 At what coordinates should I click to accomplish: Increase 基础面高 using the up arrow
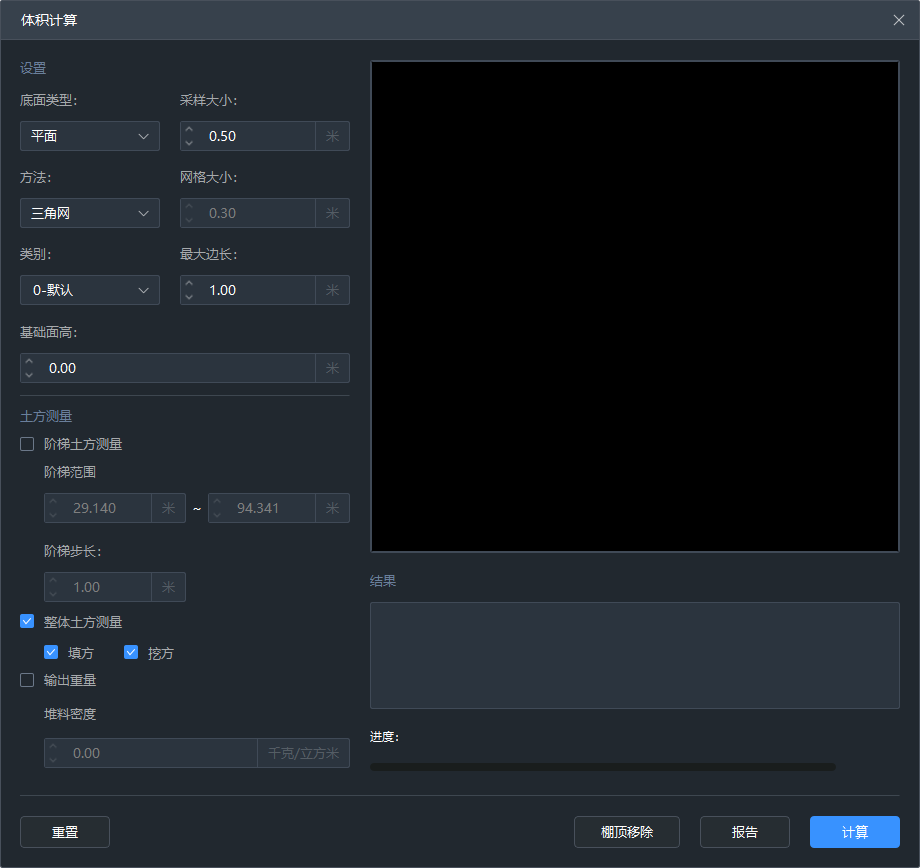[29, 362]
